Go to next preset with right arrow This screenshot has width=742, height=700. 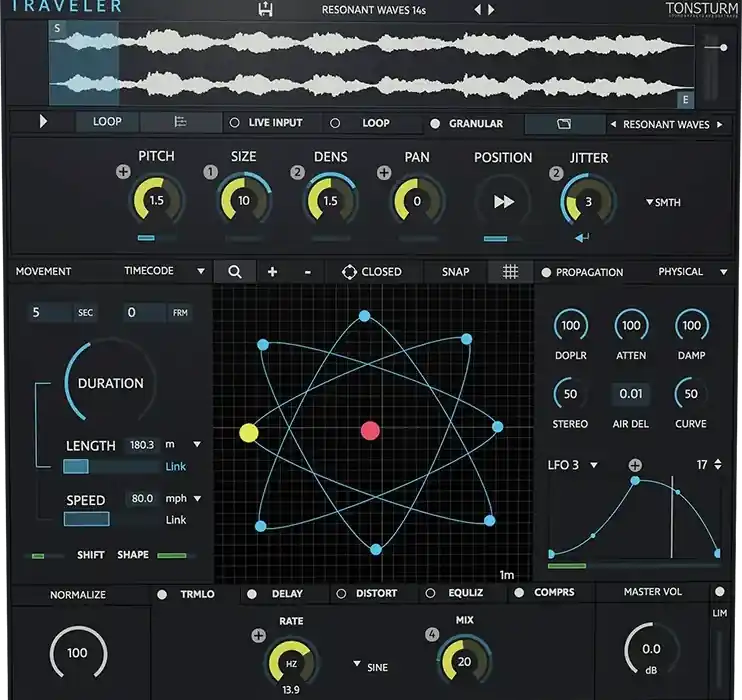[x=491, y=9]
